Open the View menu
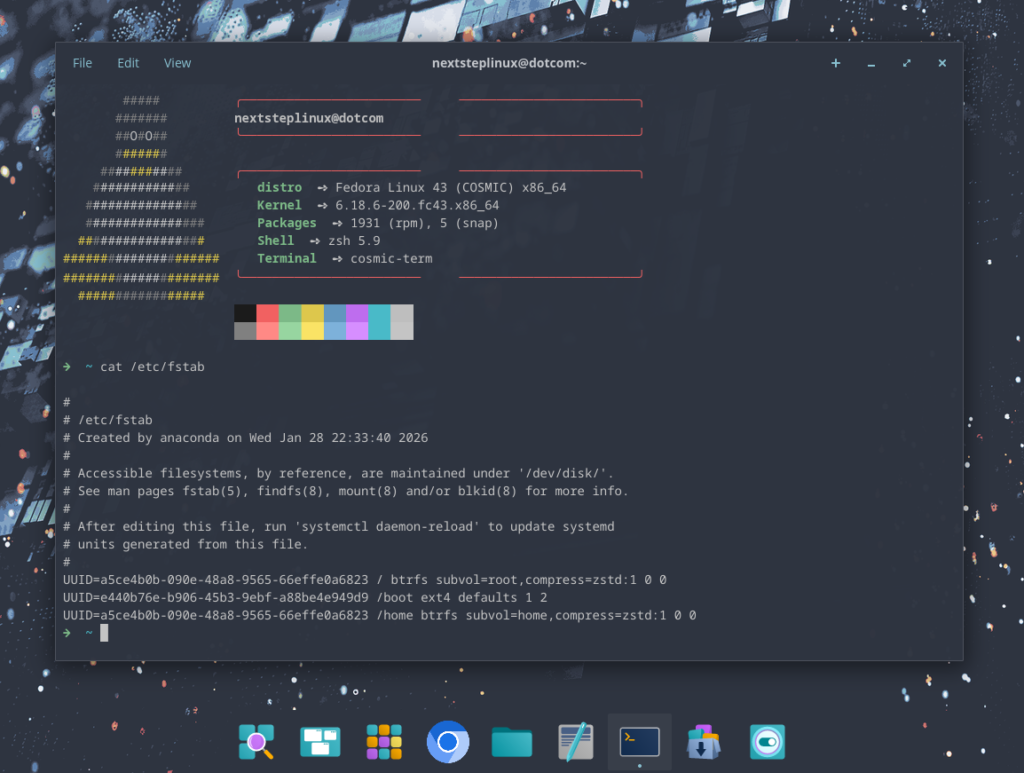 coord(177,63)
